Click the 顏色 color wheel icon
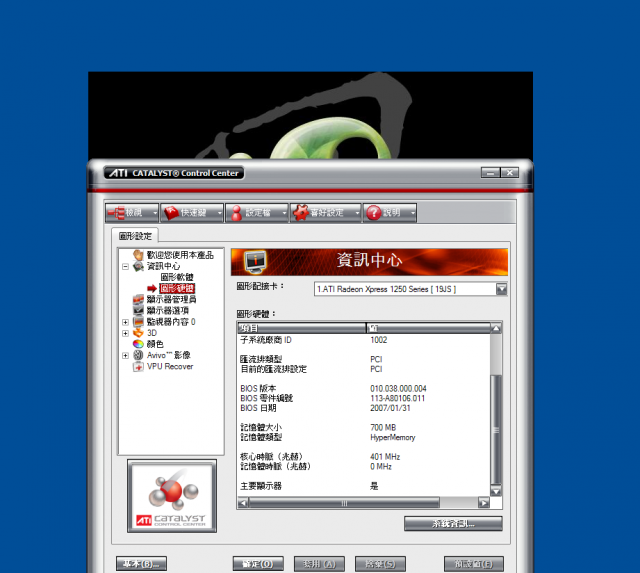This screenshot has width=640, height=573. coord(138,344)
